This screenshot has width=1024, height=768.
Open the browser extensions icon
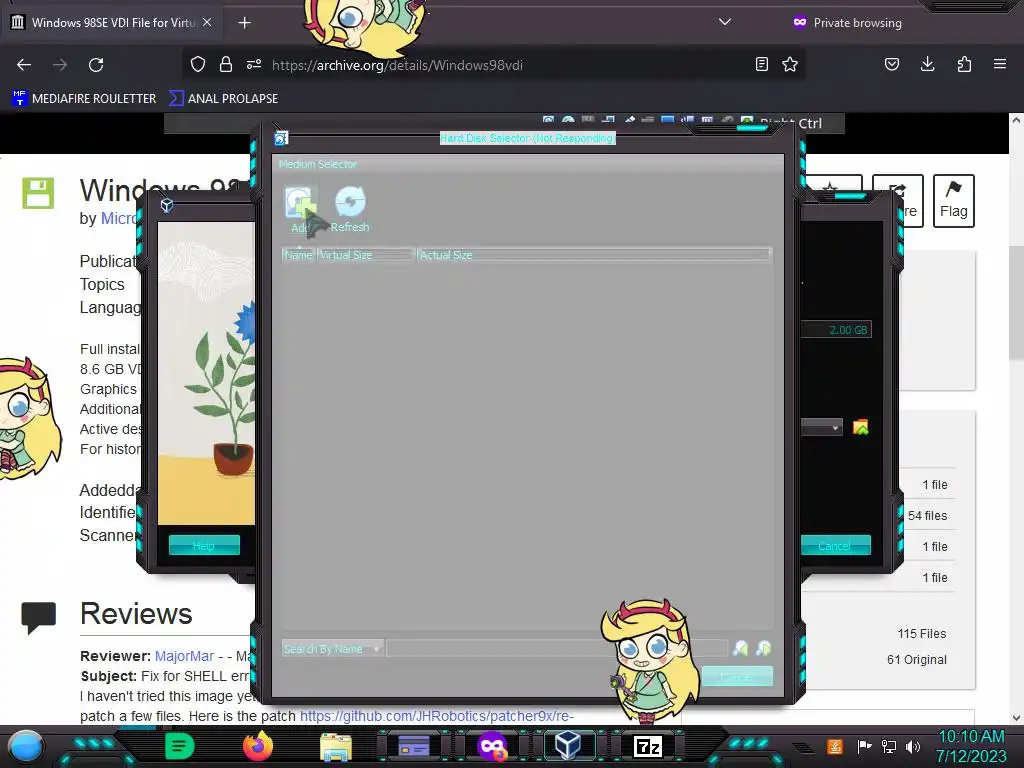[x=964, y=64]
